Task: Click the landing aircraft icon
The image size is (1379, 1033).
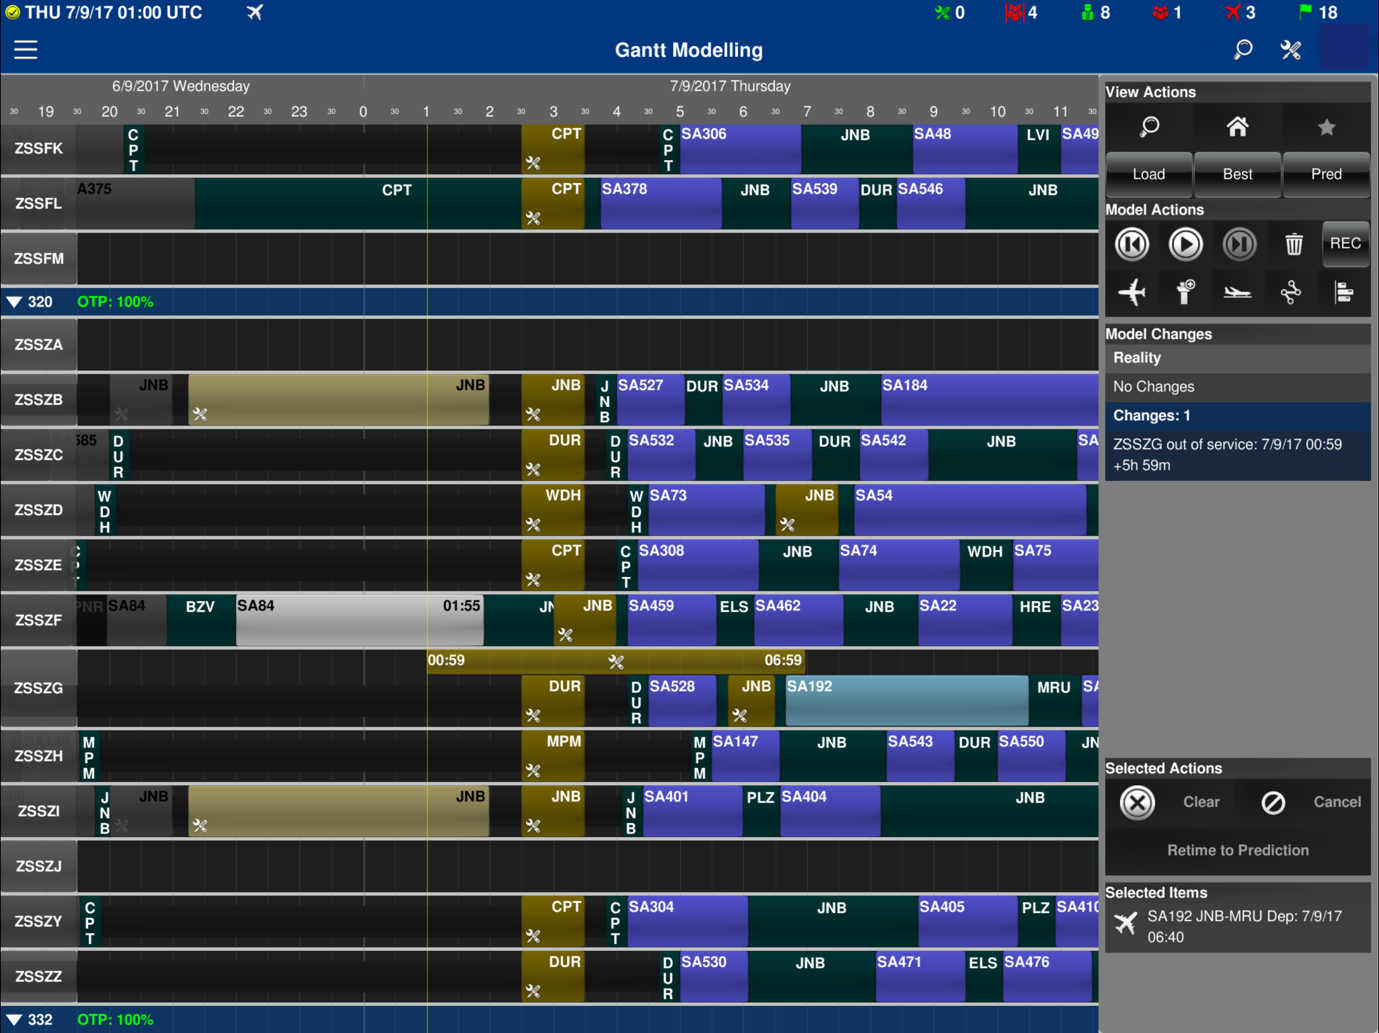Action: pyautogui.click(x=1238, y=292)
